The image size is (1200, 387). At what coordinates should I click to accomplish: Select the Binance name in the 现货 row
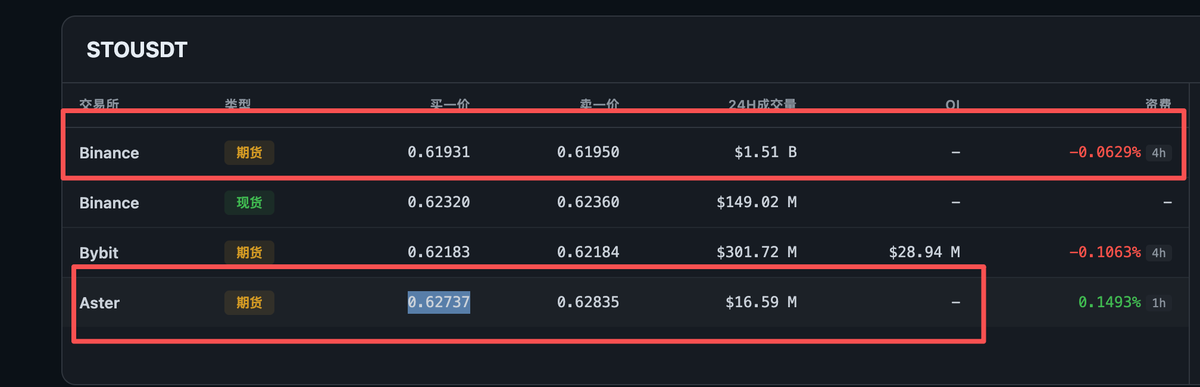tap(109, 203)
